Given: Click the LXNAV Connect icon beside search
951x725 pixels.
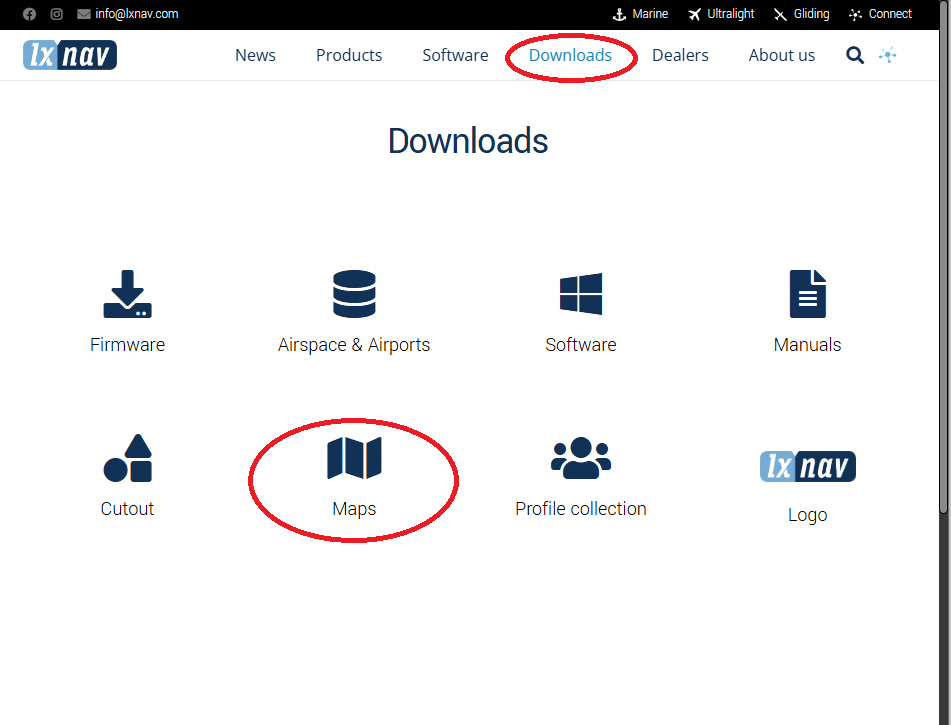Looking at the screenshot, I should click(888, 55).
